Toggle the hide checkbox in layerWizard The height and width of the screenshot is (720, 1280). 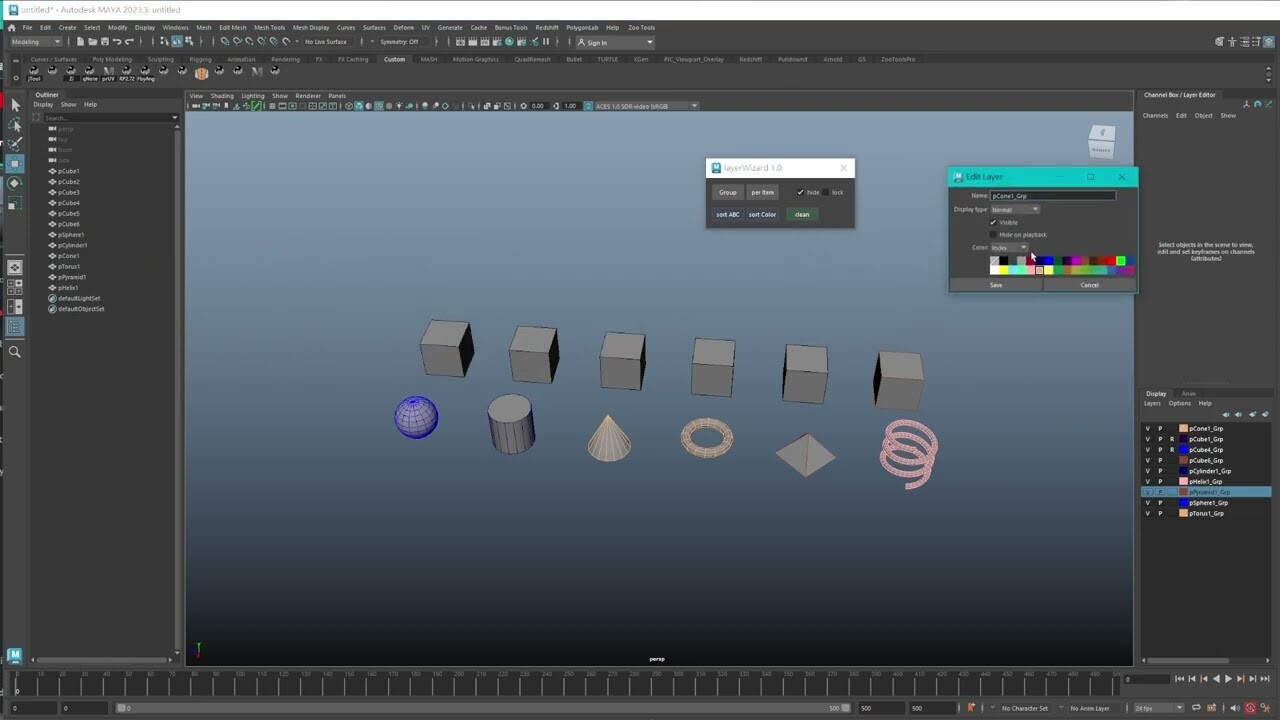pos(800,192)
